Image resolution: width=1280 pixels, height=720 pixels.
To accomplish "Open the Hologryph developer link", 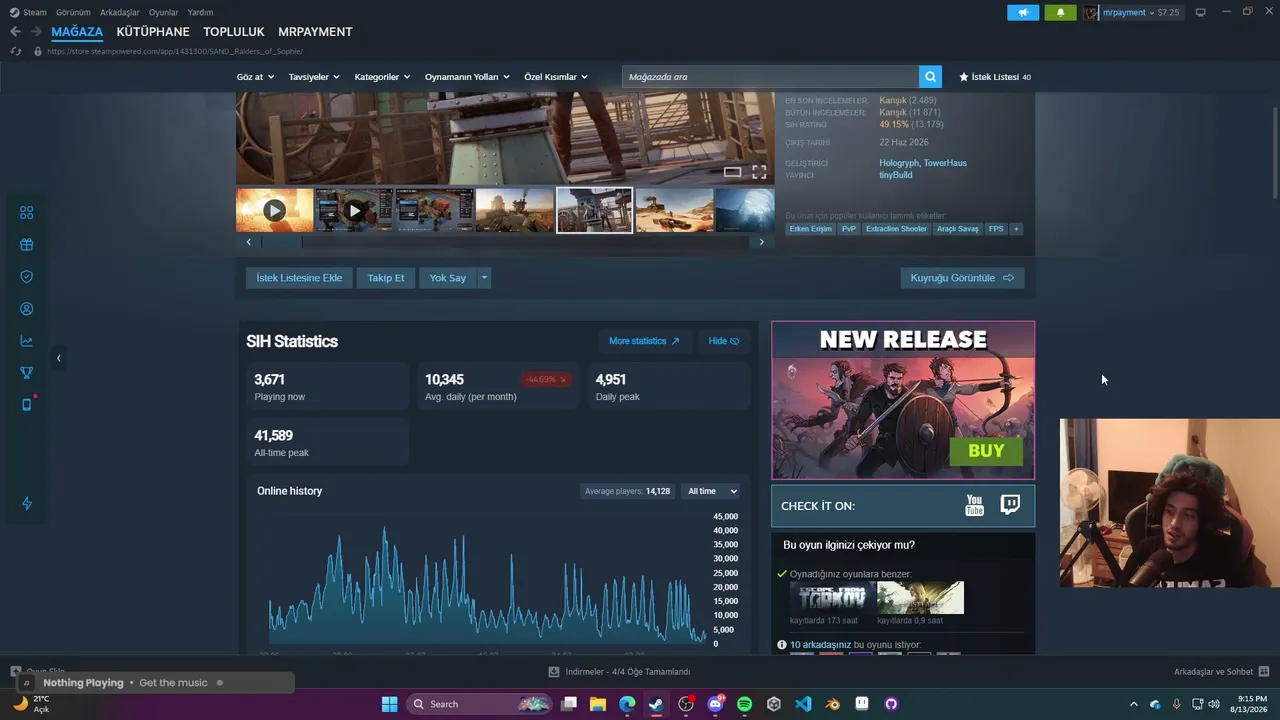I will point(898,163).
